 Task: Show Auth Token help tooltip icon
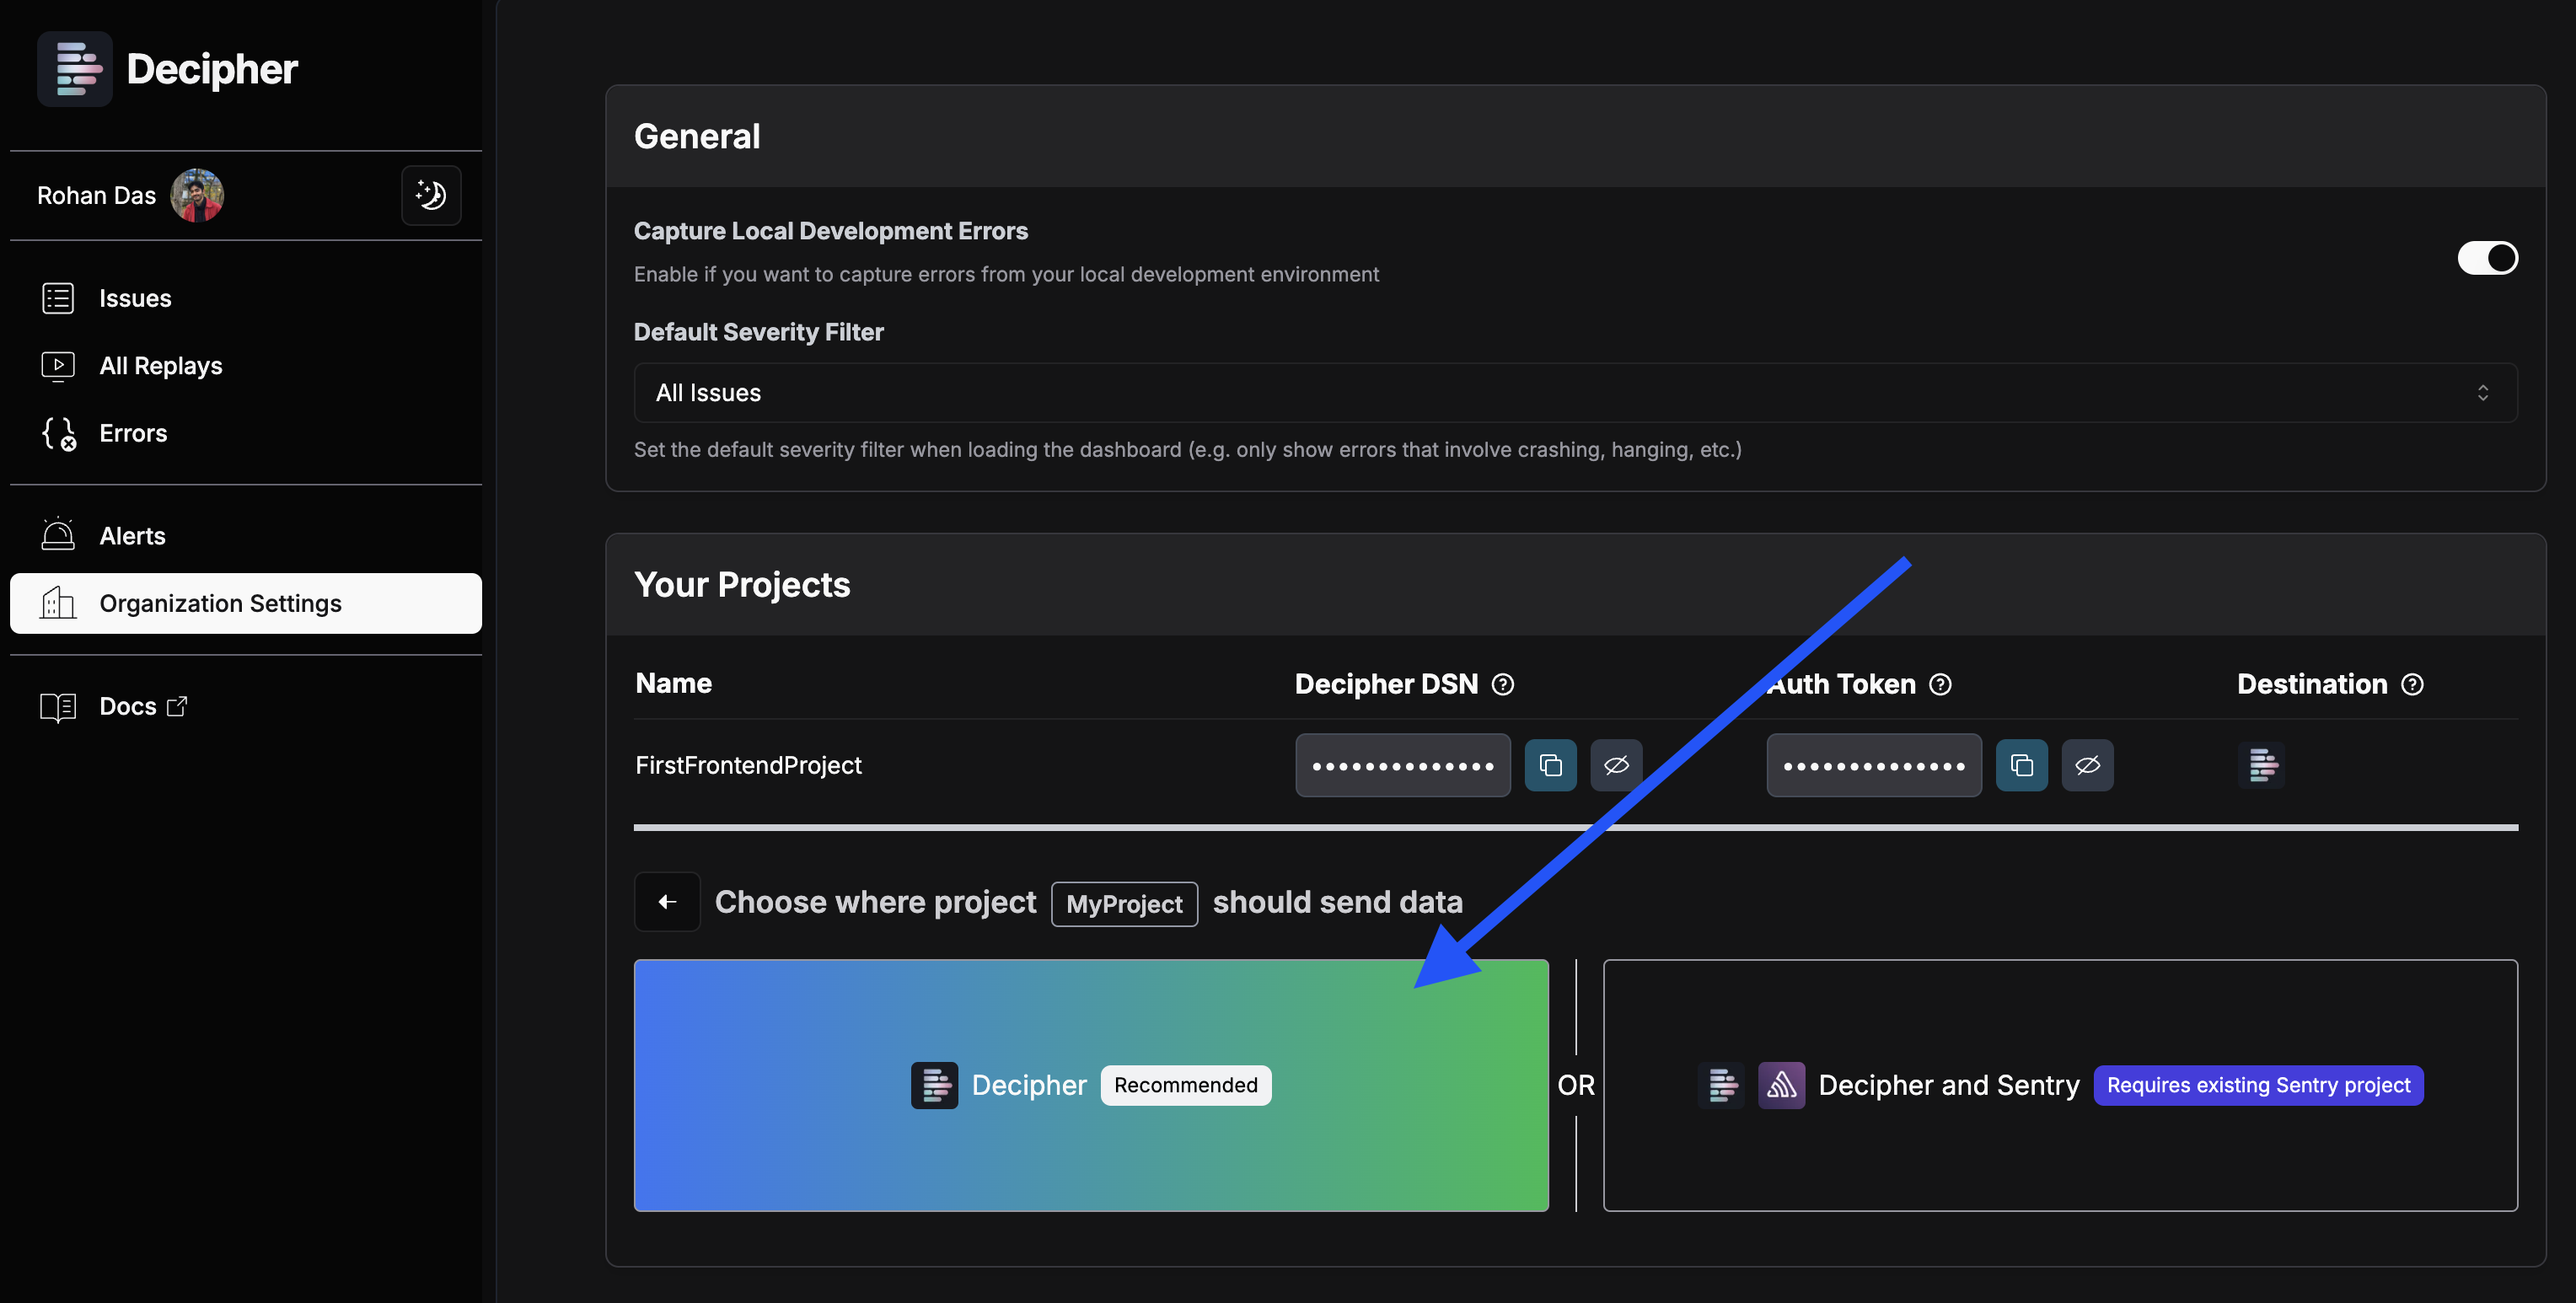[1940, 684]
